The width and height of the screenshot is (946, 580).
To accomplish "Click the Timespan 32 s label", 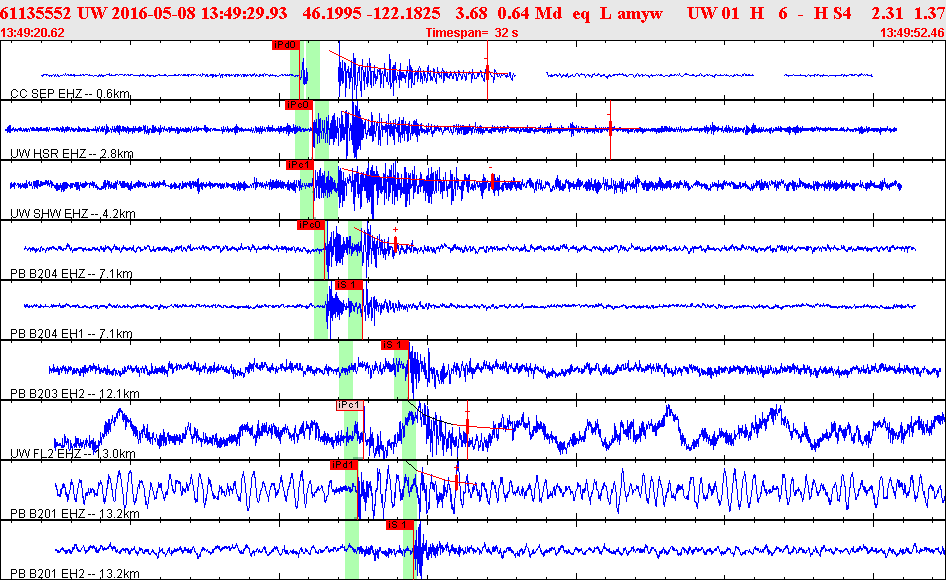I will 472,33.
